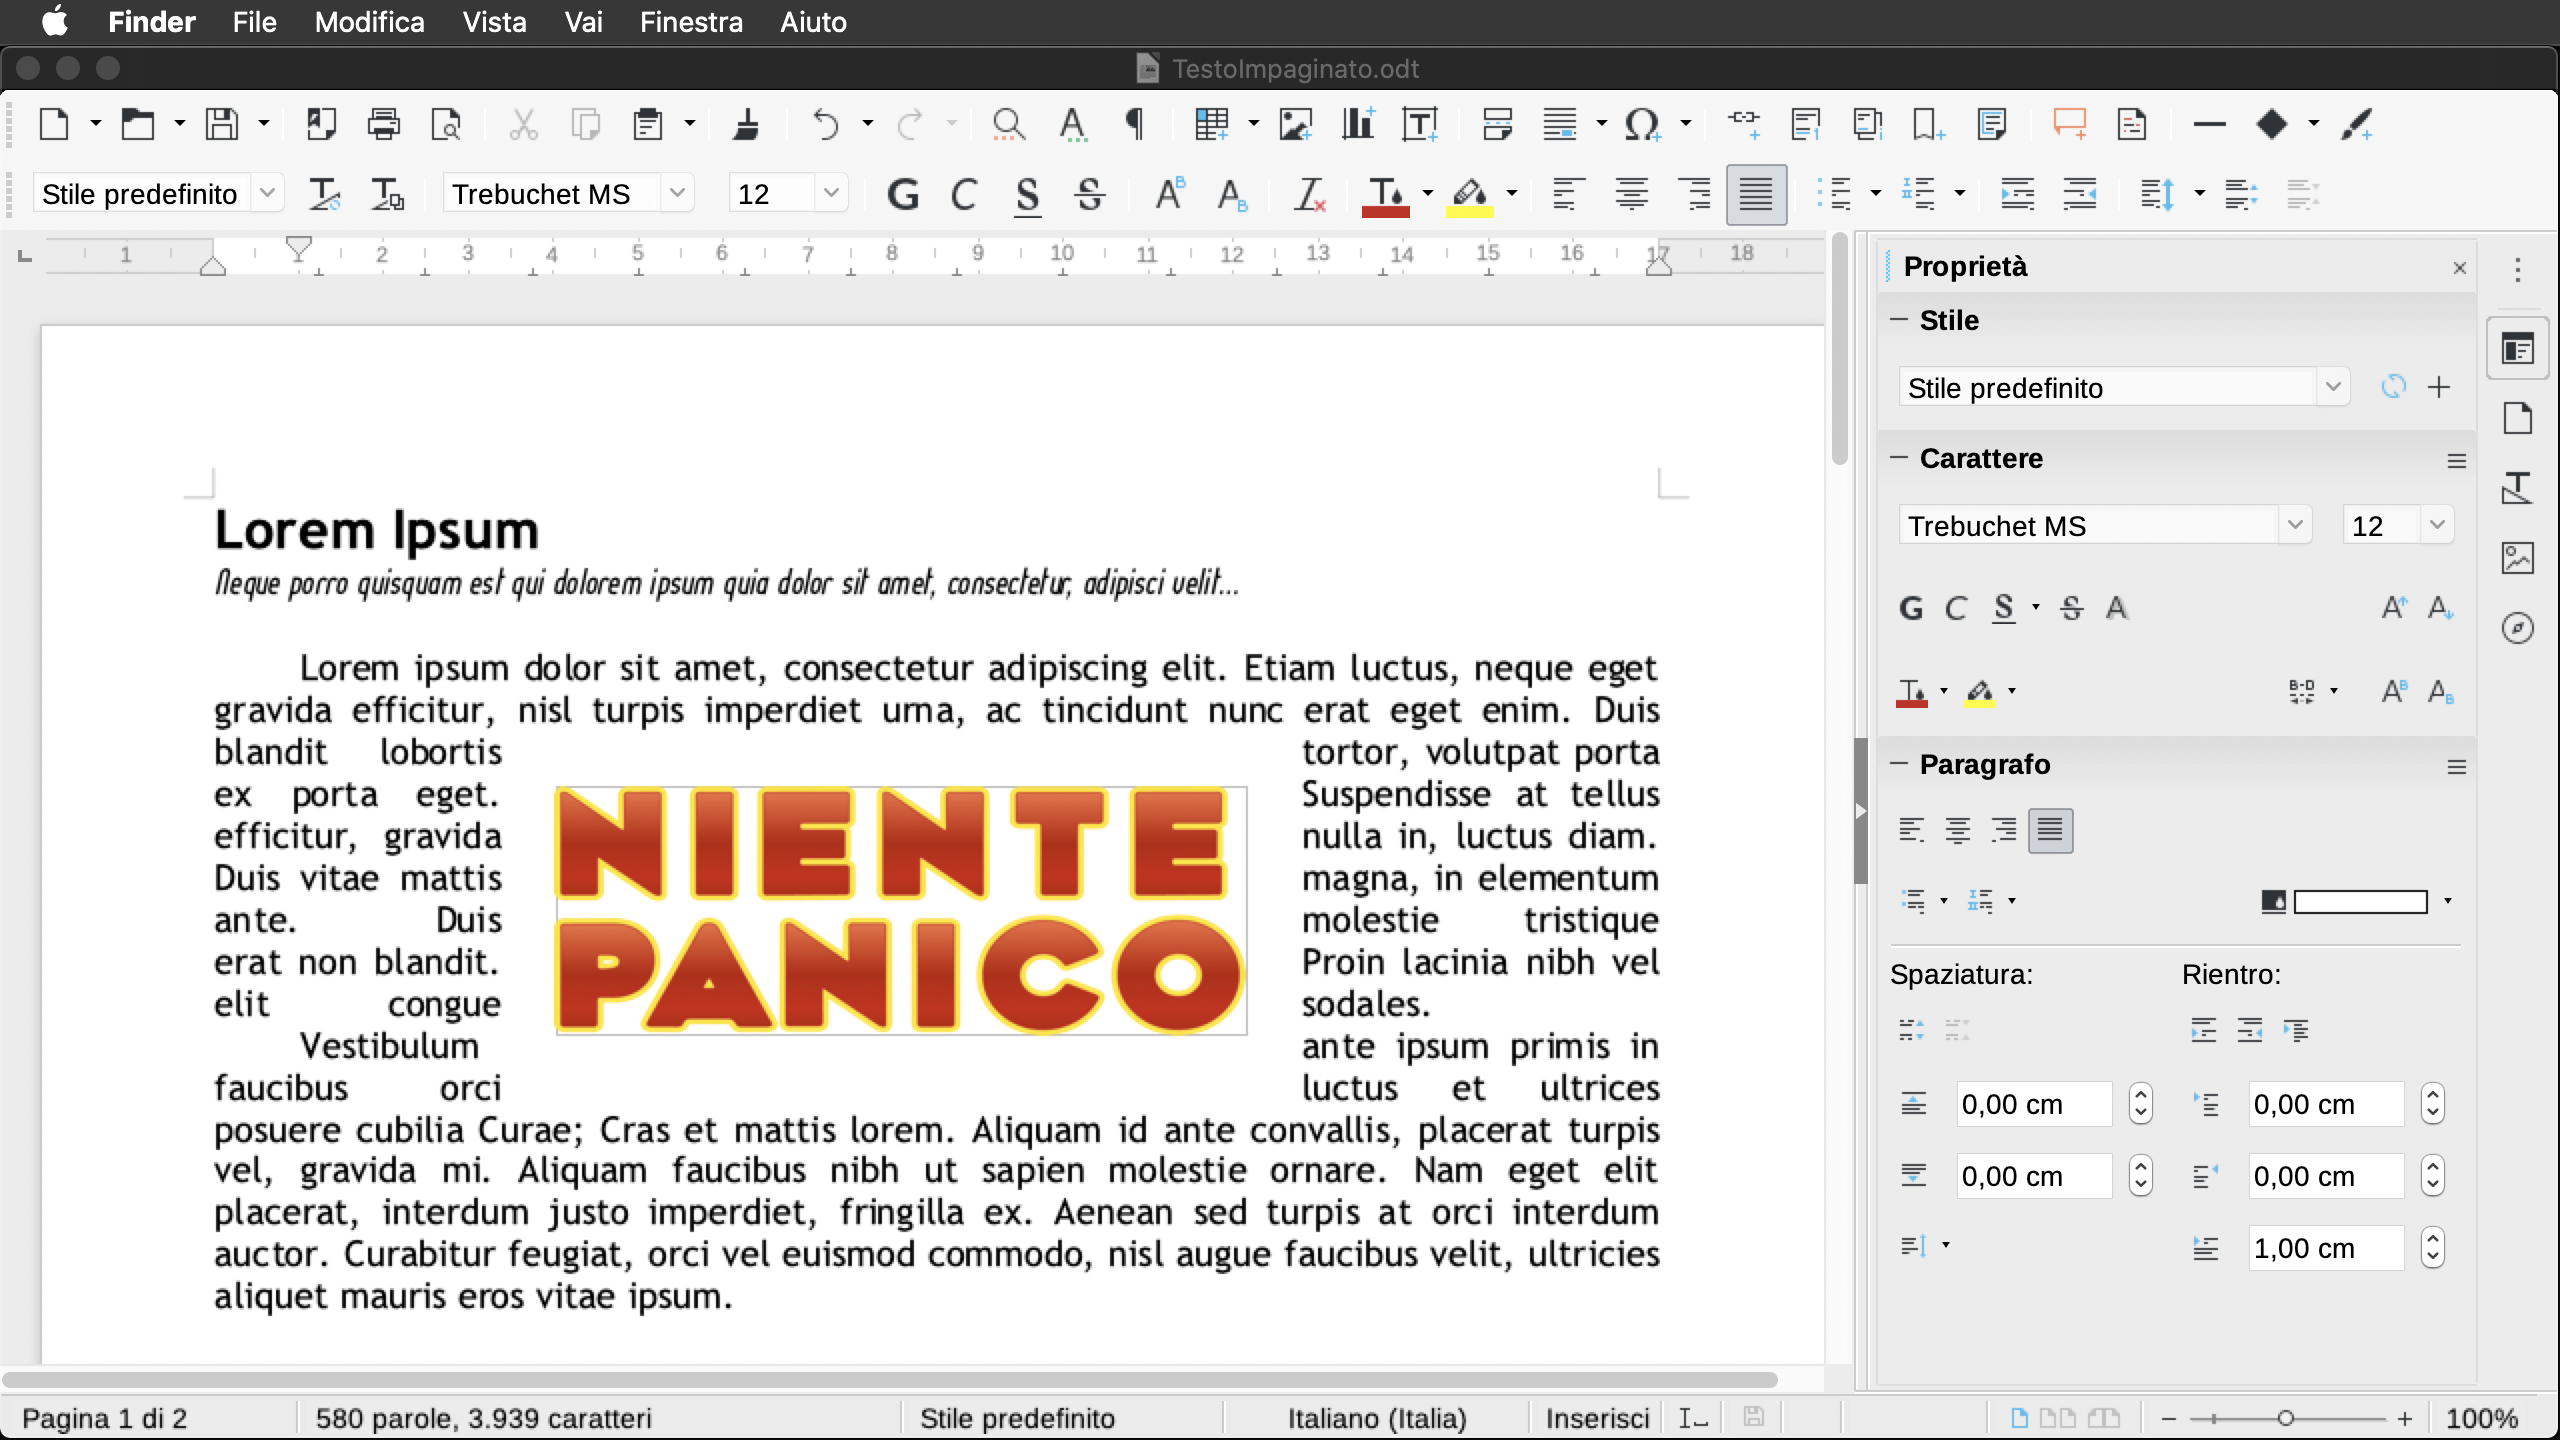
Task: Collapse the Carattere section in sidebar
Action: point(1899,458)
